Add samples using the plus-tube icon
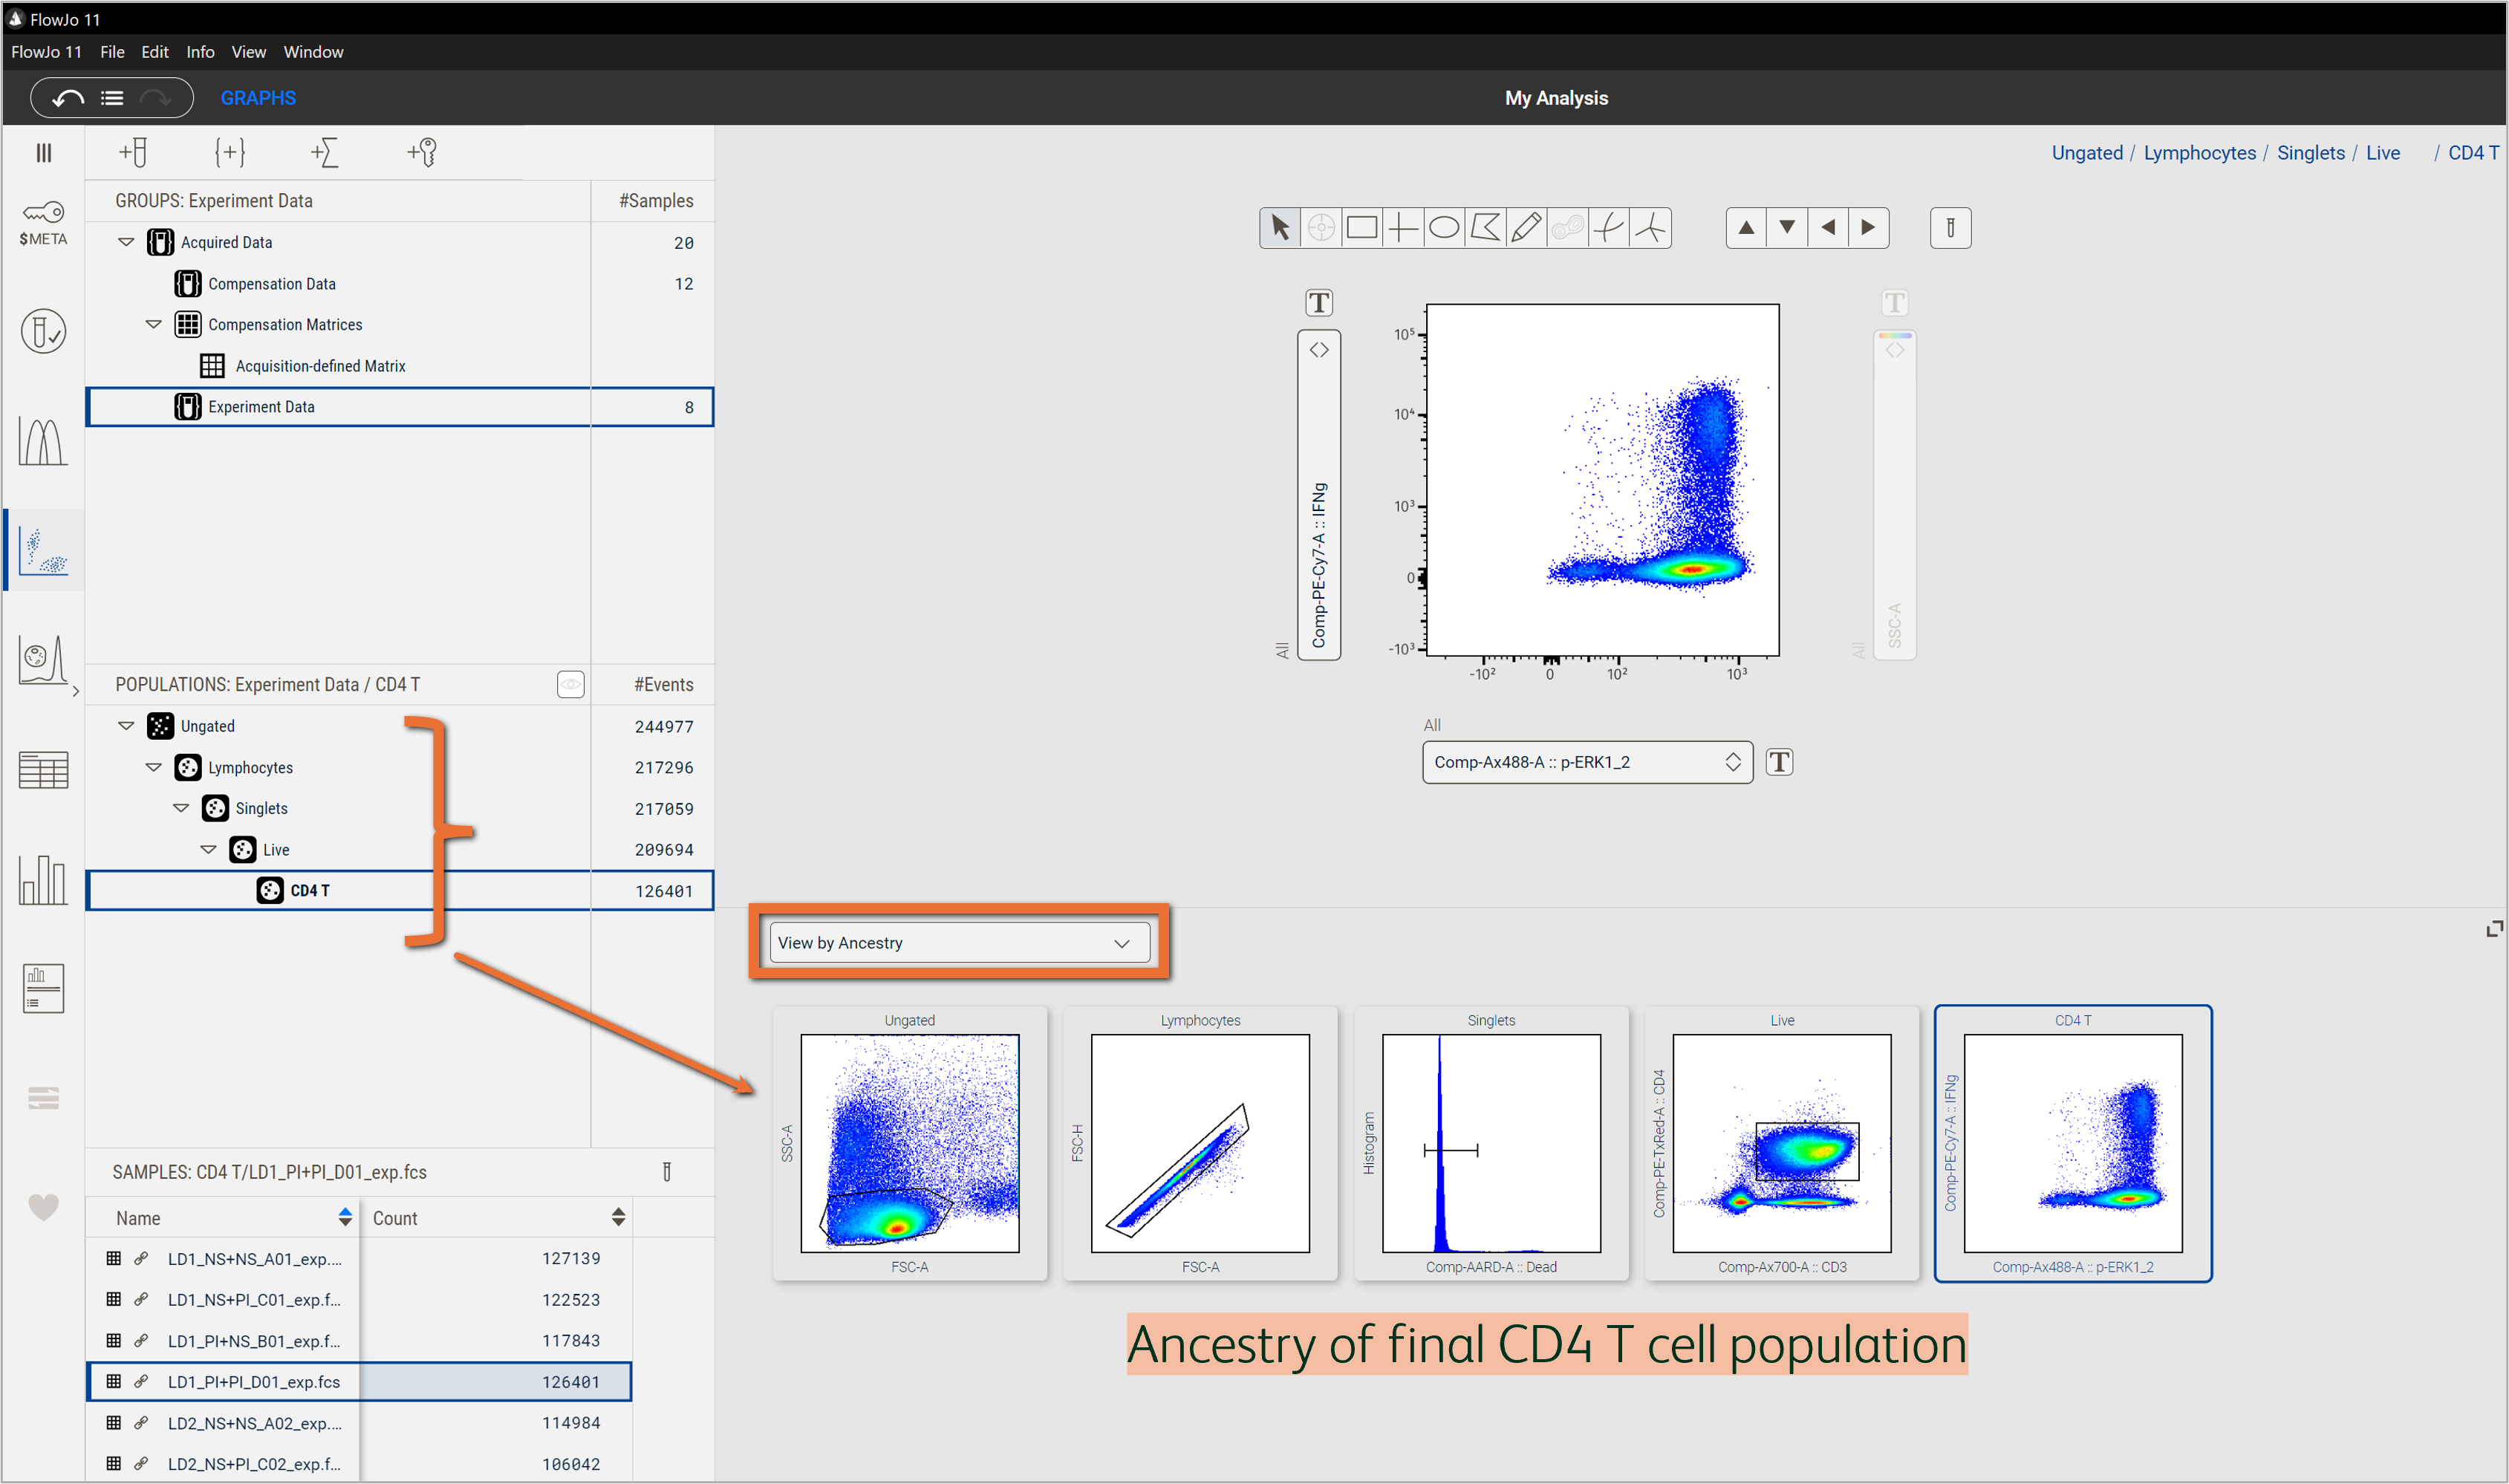The image size is (2509, 1484). (133, 152)
